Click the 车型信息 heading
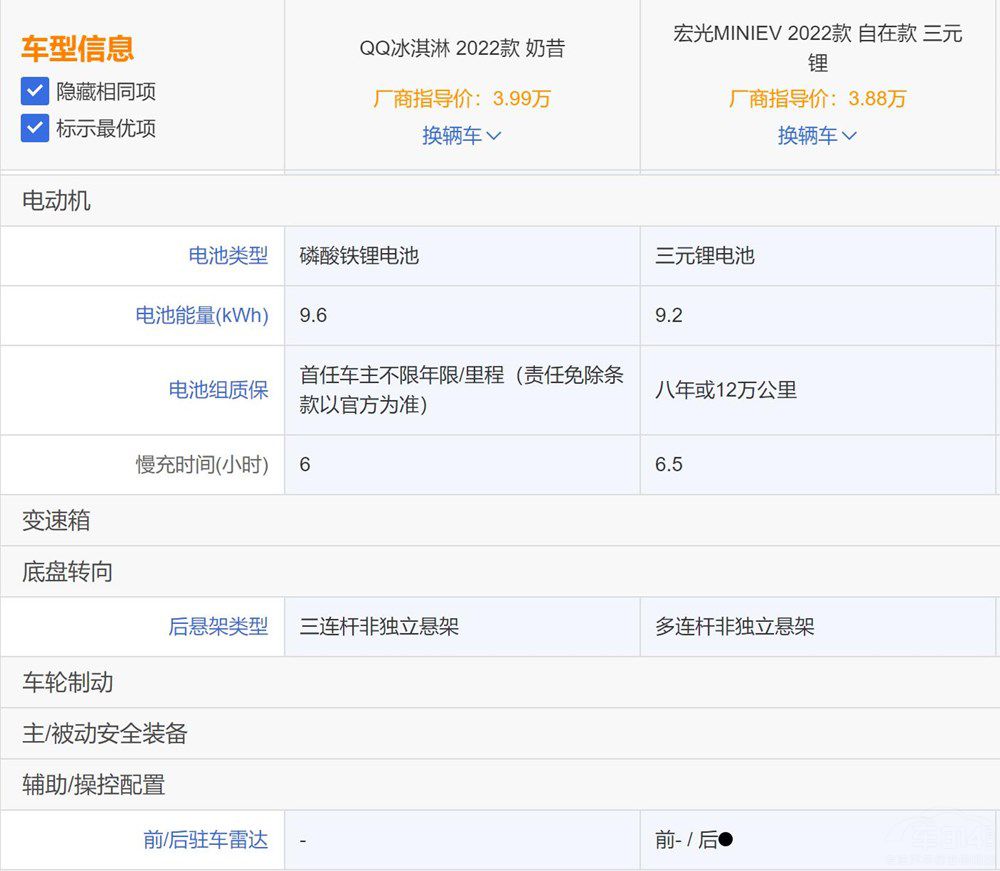Viewport: 1000px width, 871px height. point(77,48)
